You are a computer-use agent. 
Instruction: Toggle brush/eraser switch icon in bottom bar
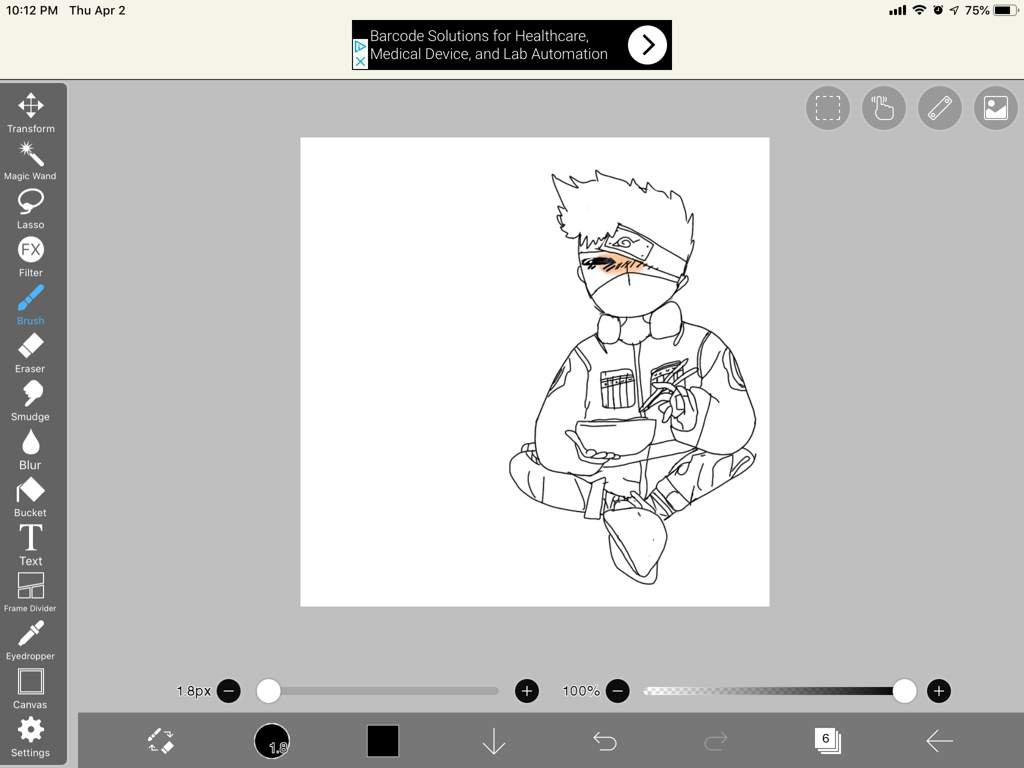[x=161, y=741]
